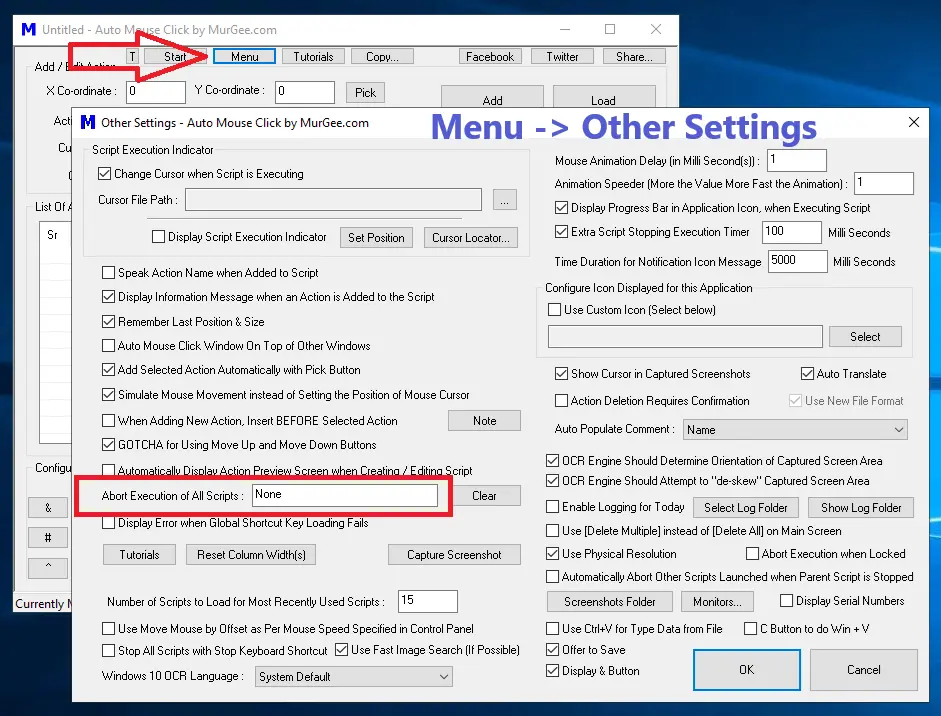Click the Cursor File Path input field
Image resolution: width=941 pixels, height=716 pixels.
[333, 200]
